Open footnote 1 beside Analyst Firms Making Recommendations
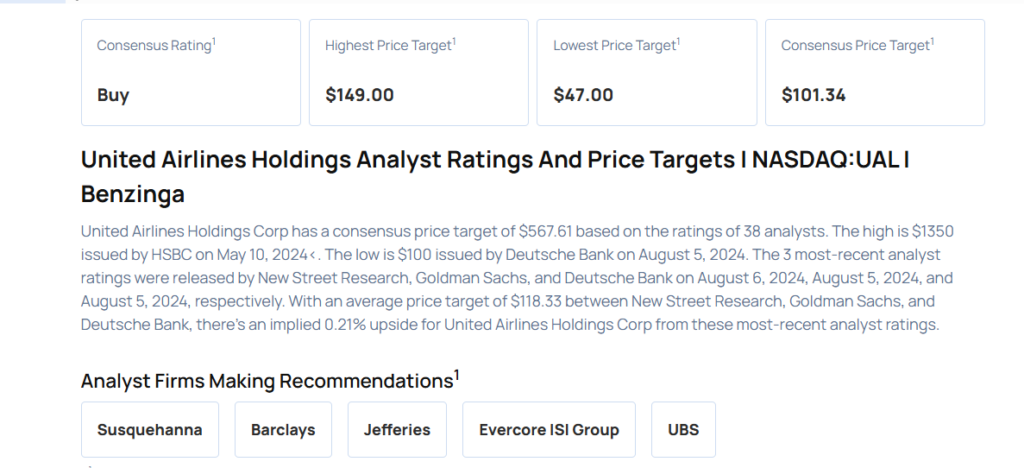This screenshot has height=468, width=1024. coord(457,375)
